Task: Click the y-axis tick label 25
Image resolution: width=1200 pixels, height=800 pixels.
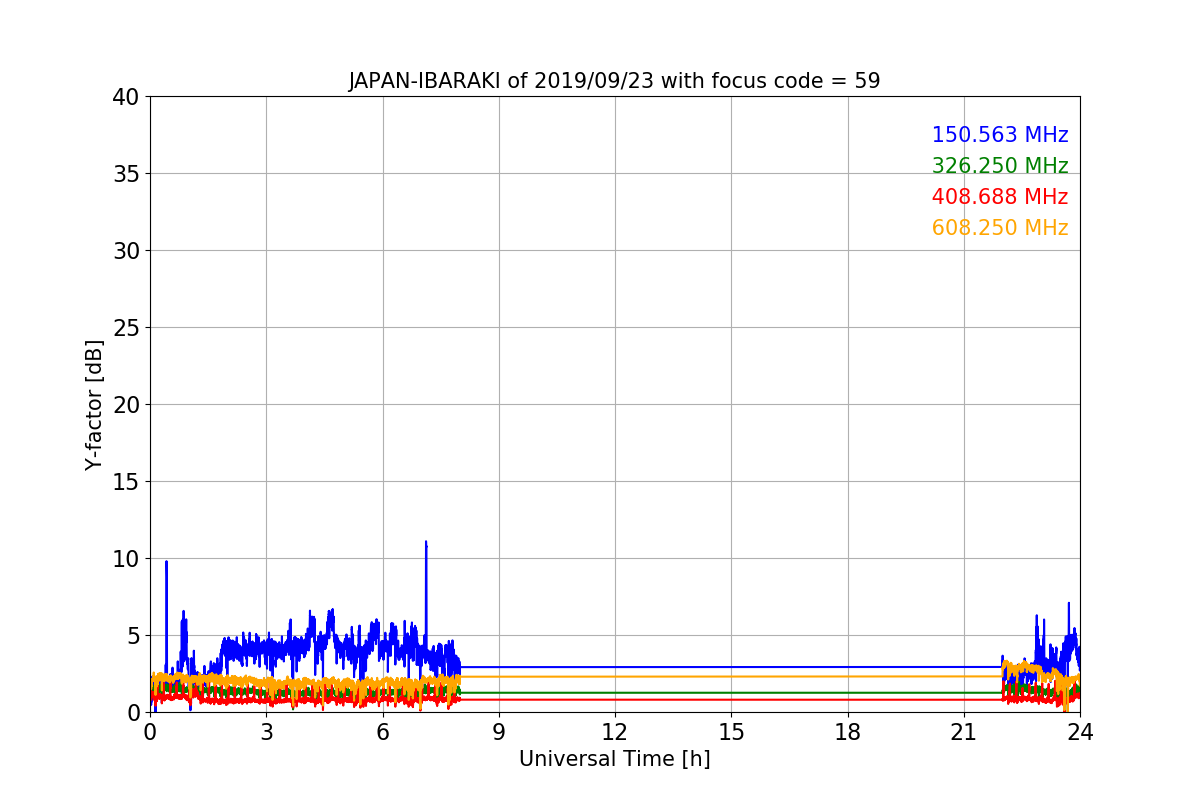Action: (x=125, y=328)
